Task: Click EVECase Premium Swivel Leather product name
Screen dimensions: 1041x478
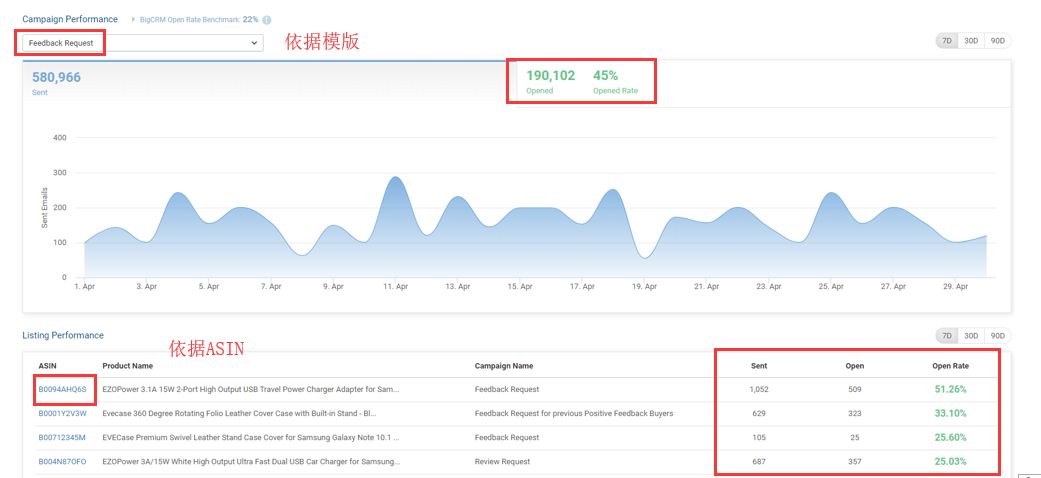Action: click(x=251, y=438)
